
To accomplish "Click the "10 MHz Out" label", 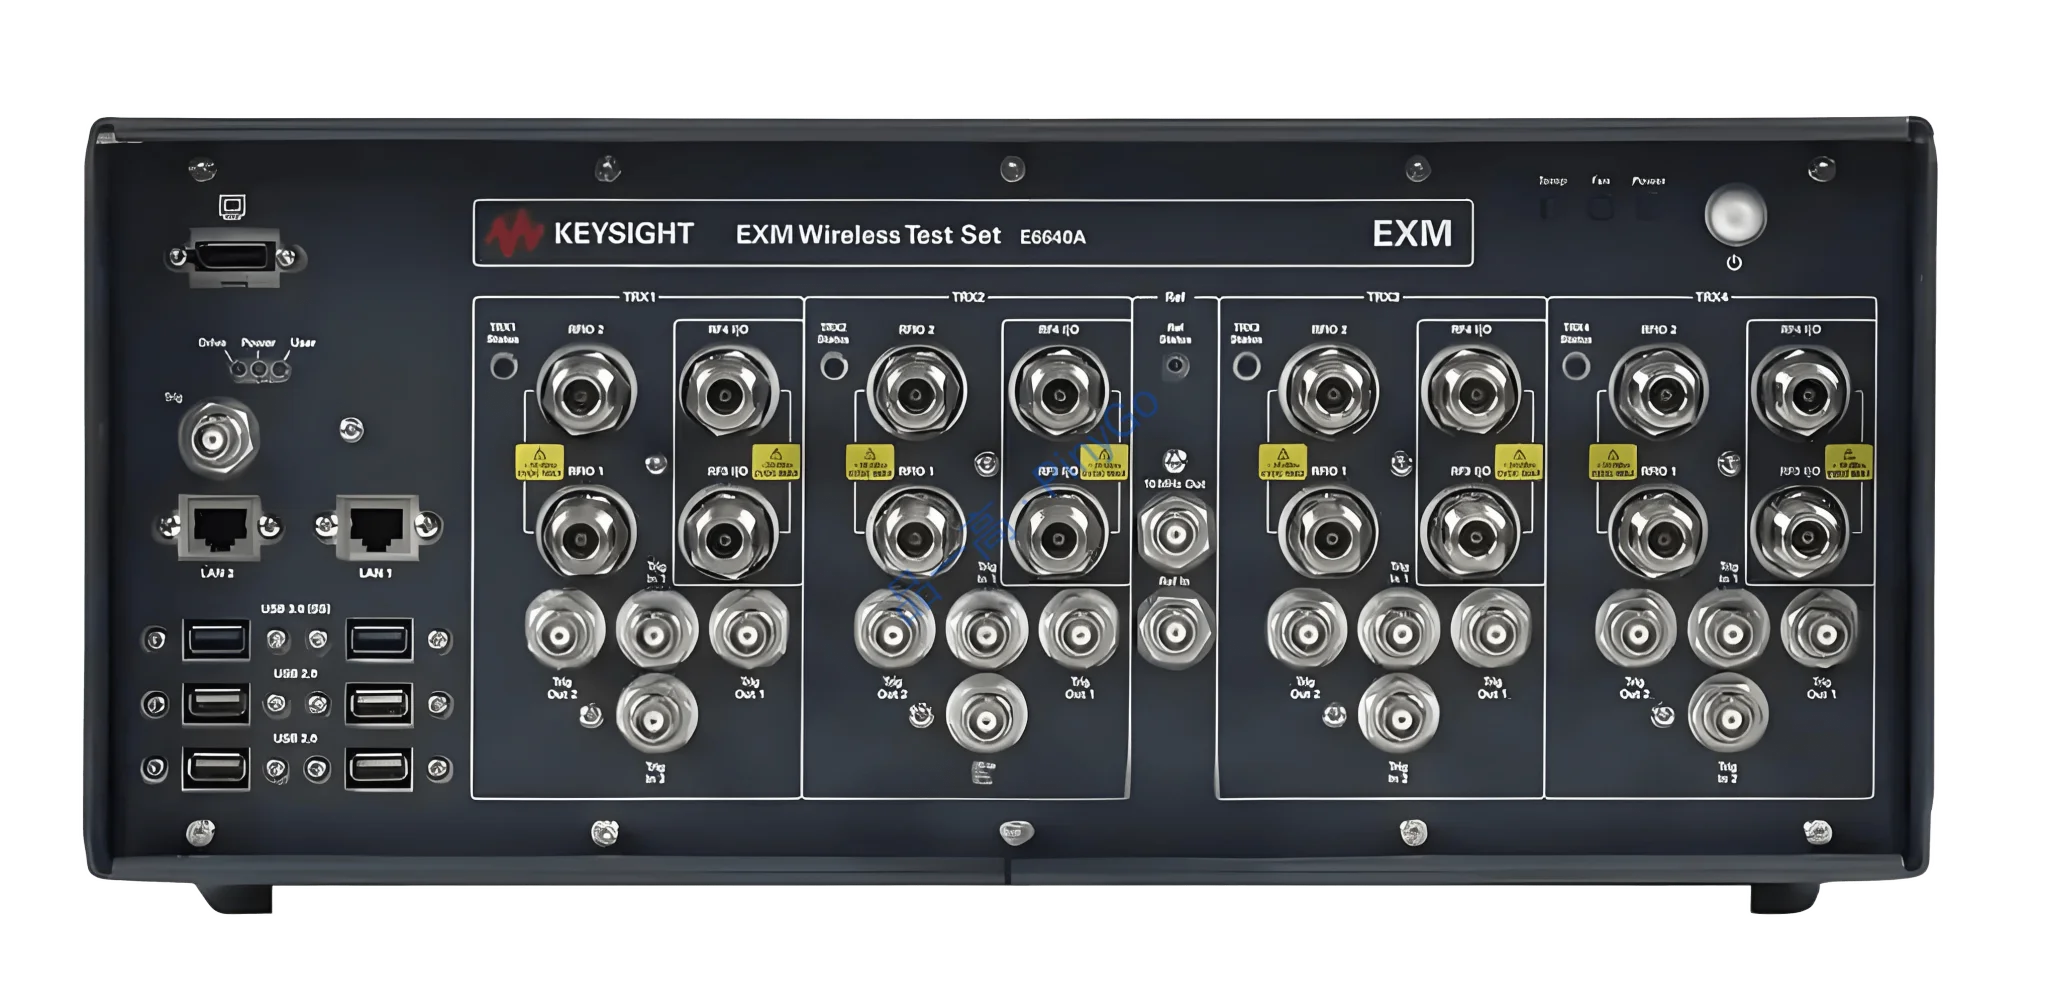I will 1175,484.
